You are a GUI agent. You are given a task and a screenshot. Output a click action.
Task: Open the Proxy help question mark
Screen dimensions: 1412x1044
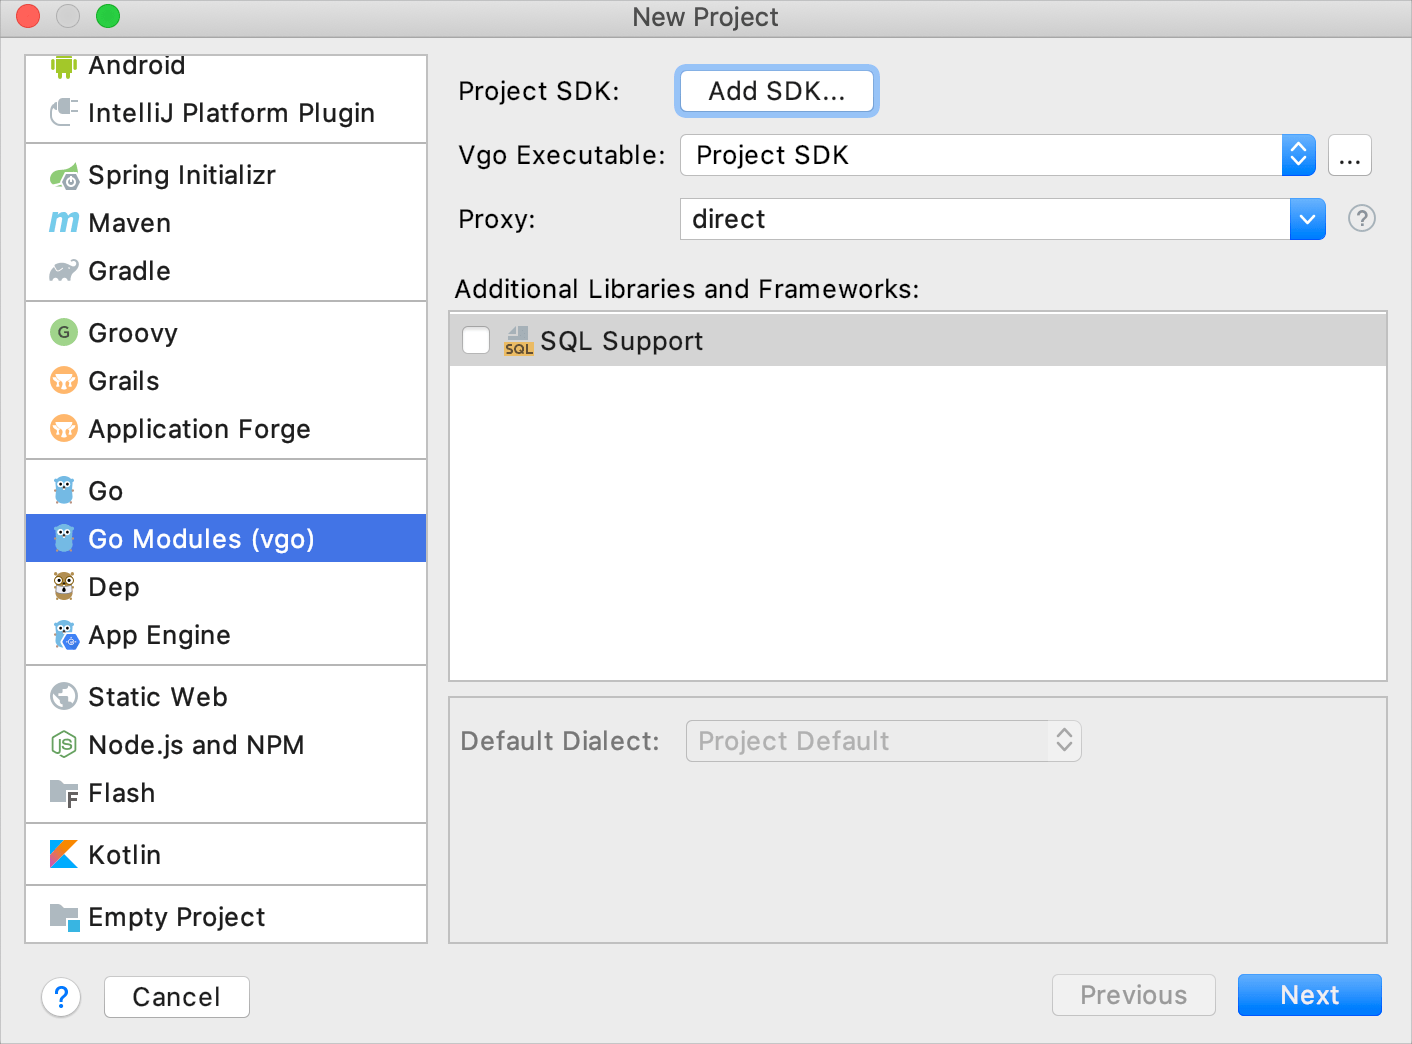(x=1362, y=218)
